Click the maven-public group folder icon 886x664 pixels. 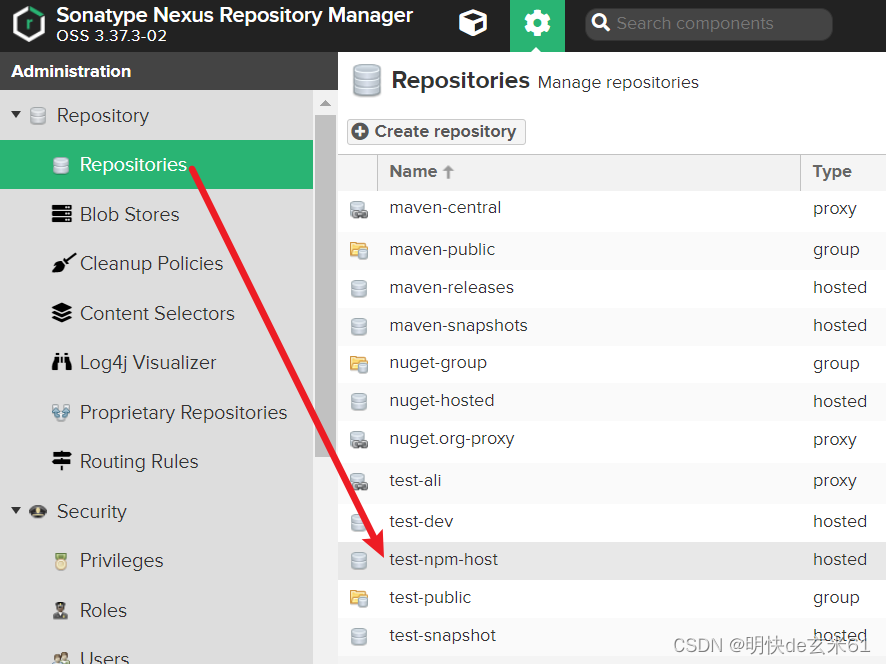pos(359,250)
